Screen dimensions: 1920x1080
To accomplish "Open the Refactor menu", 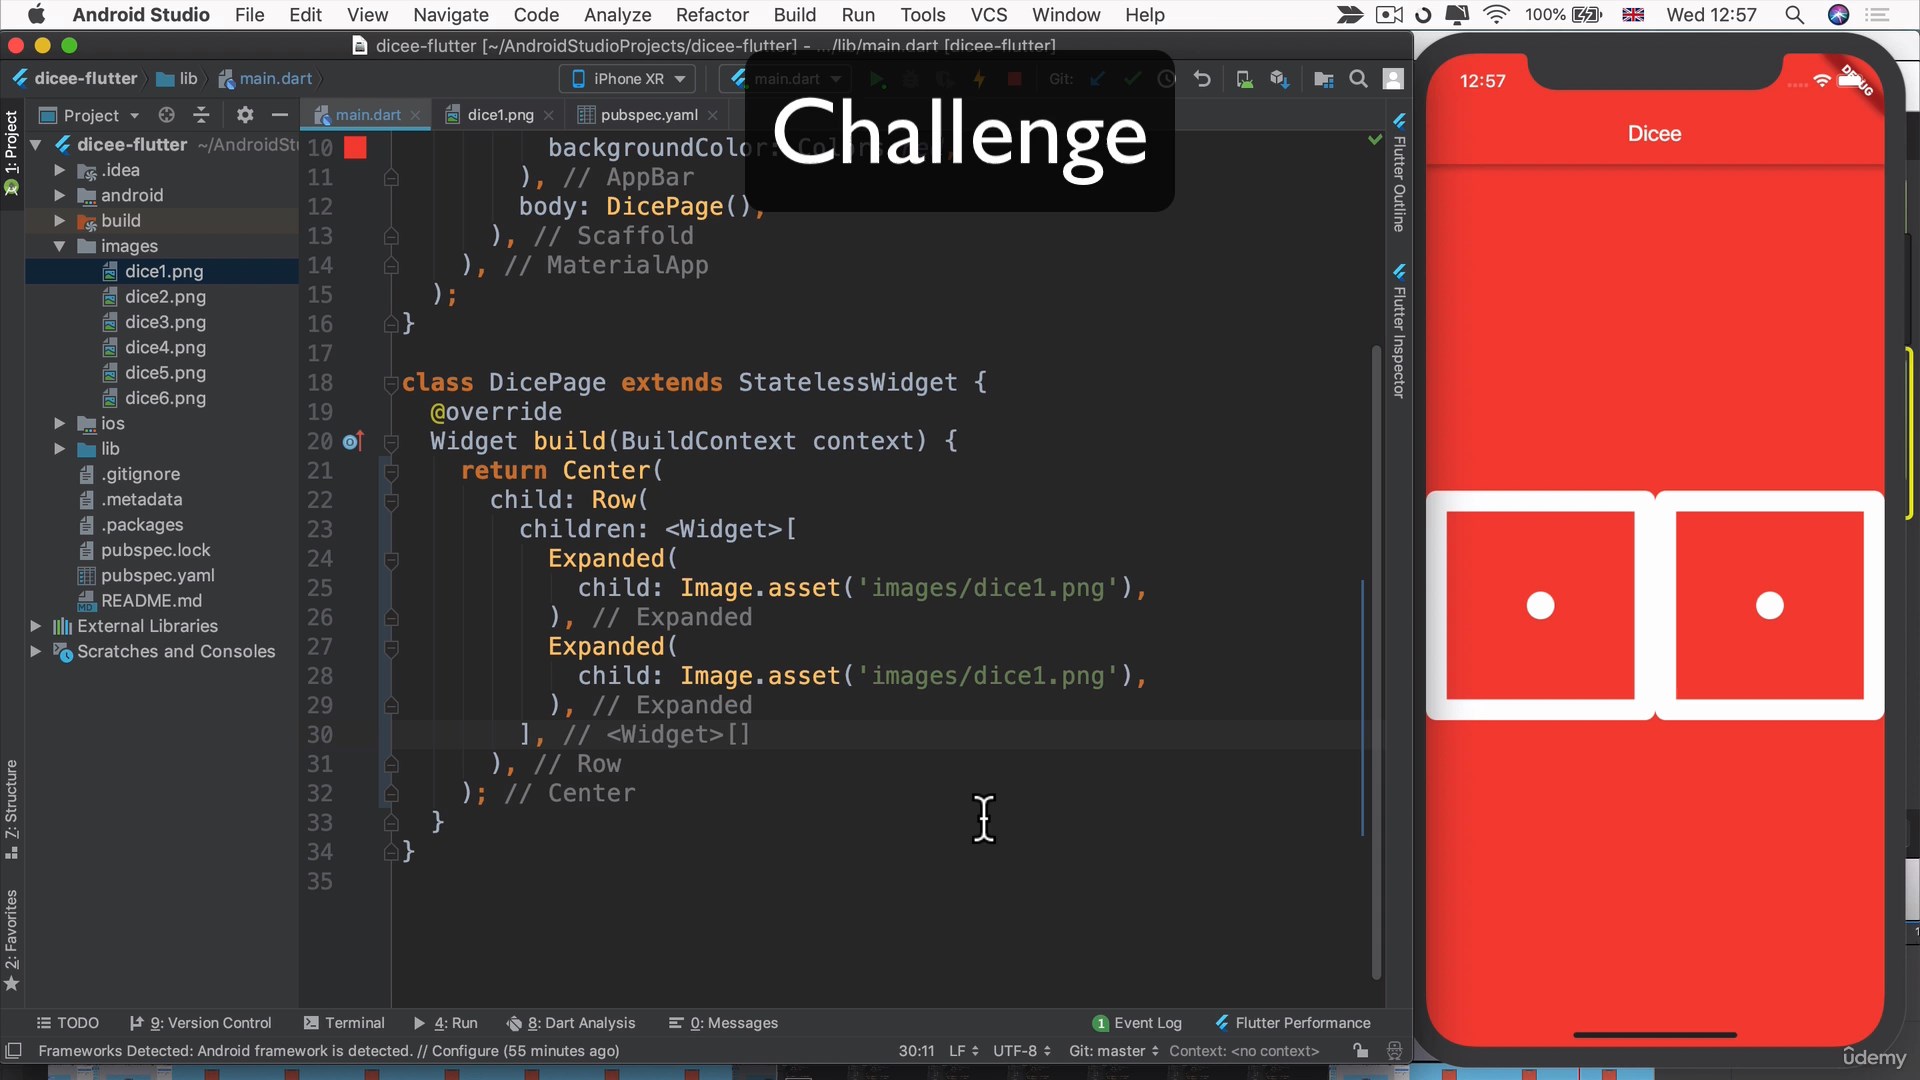I will 712,15.
